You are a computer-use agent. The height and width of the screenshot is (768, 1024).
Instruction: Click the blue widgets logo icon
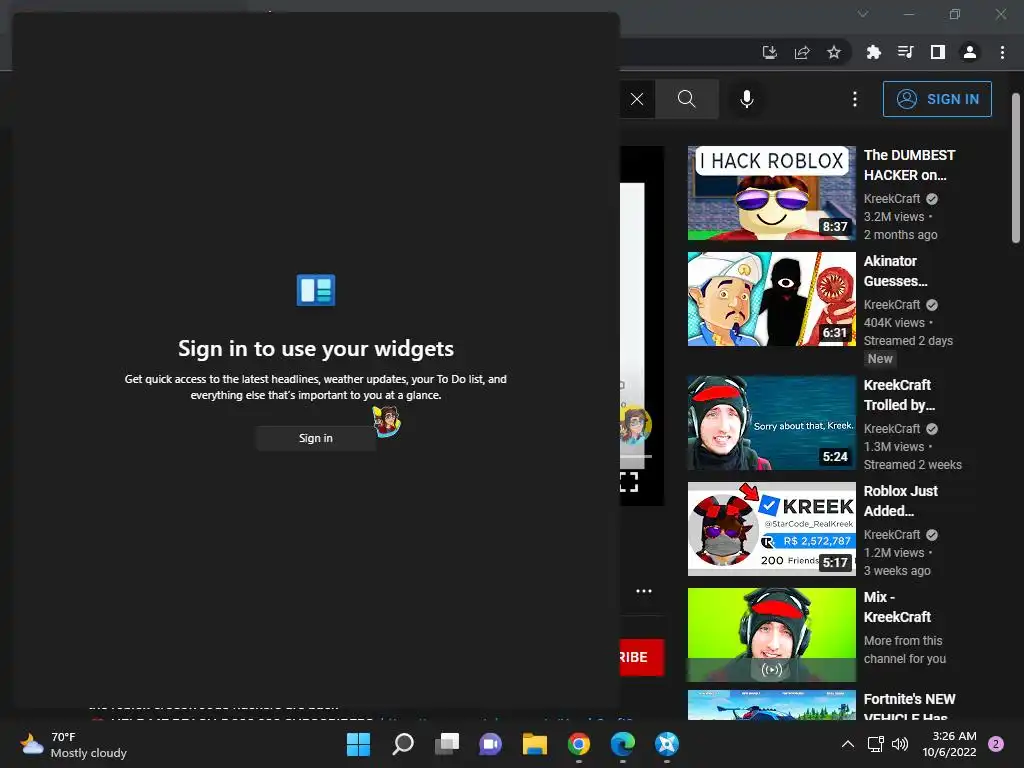pos(316,290)
